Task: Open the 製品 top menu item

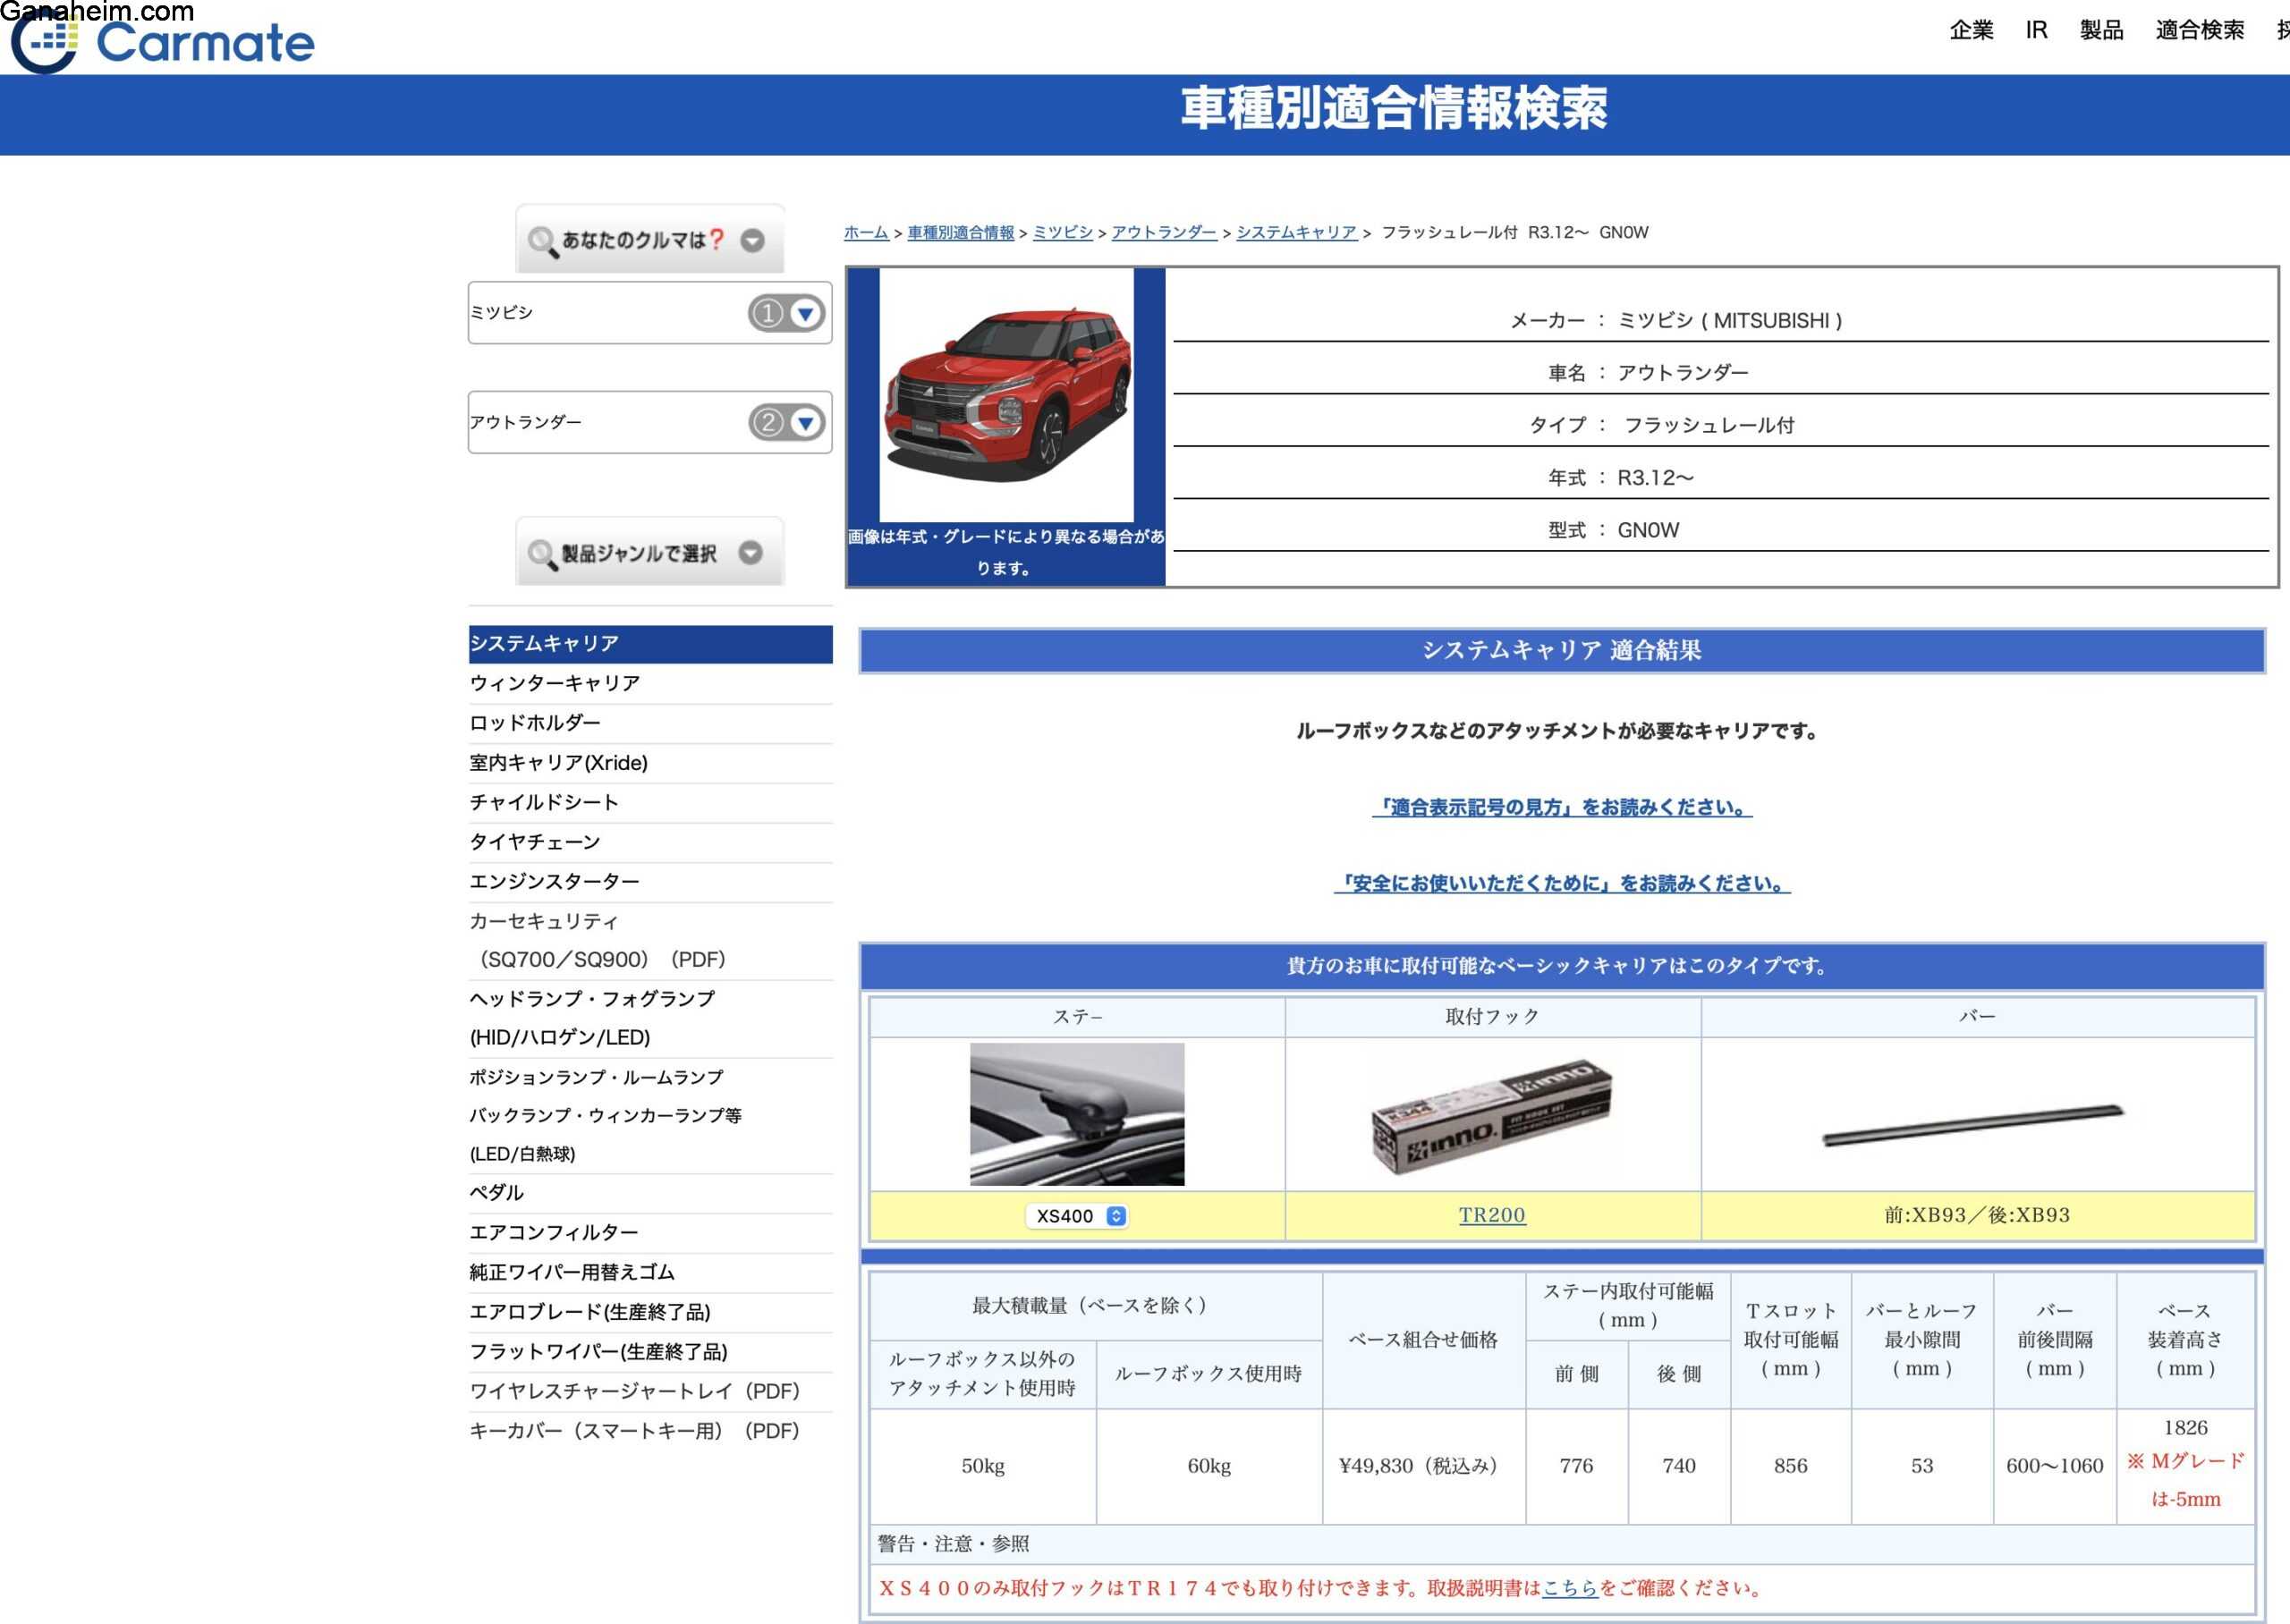Action: click(x=2101, y=30)
